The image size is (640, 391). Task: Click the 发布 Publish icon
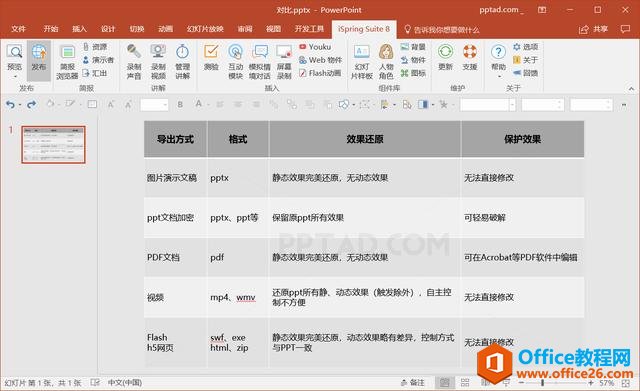(39, 60)
